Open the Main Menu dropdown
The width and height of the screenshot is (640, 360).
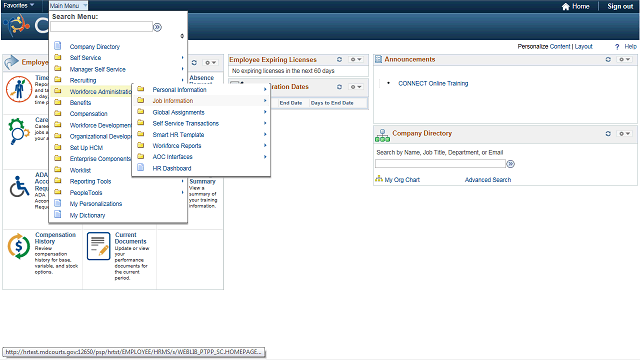(68, 6)
